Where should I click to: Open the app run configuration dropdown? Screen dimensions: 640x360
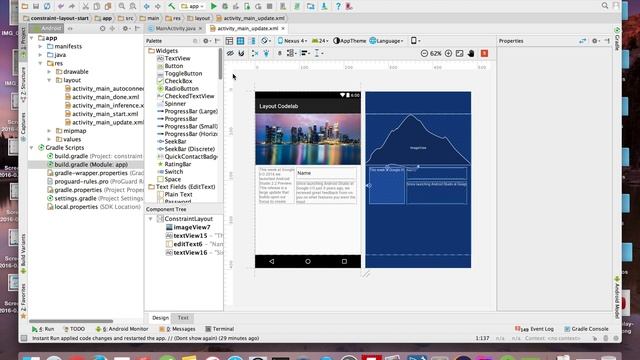(193, 6)
